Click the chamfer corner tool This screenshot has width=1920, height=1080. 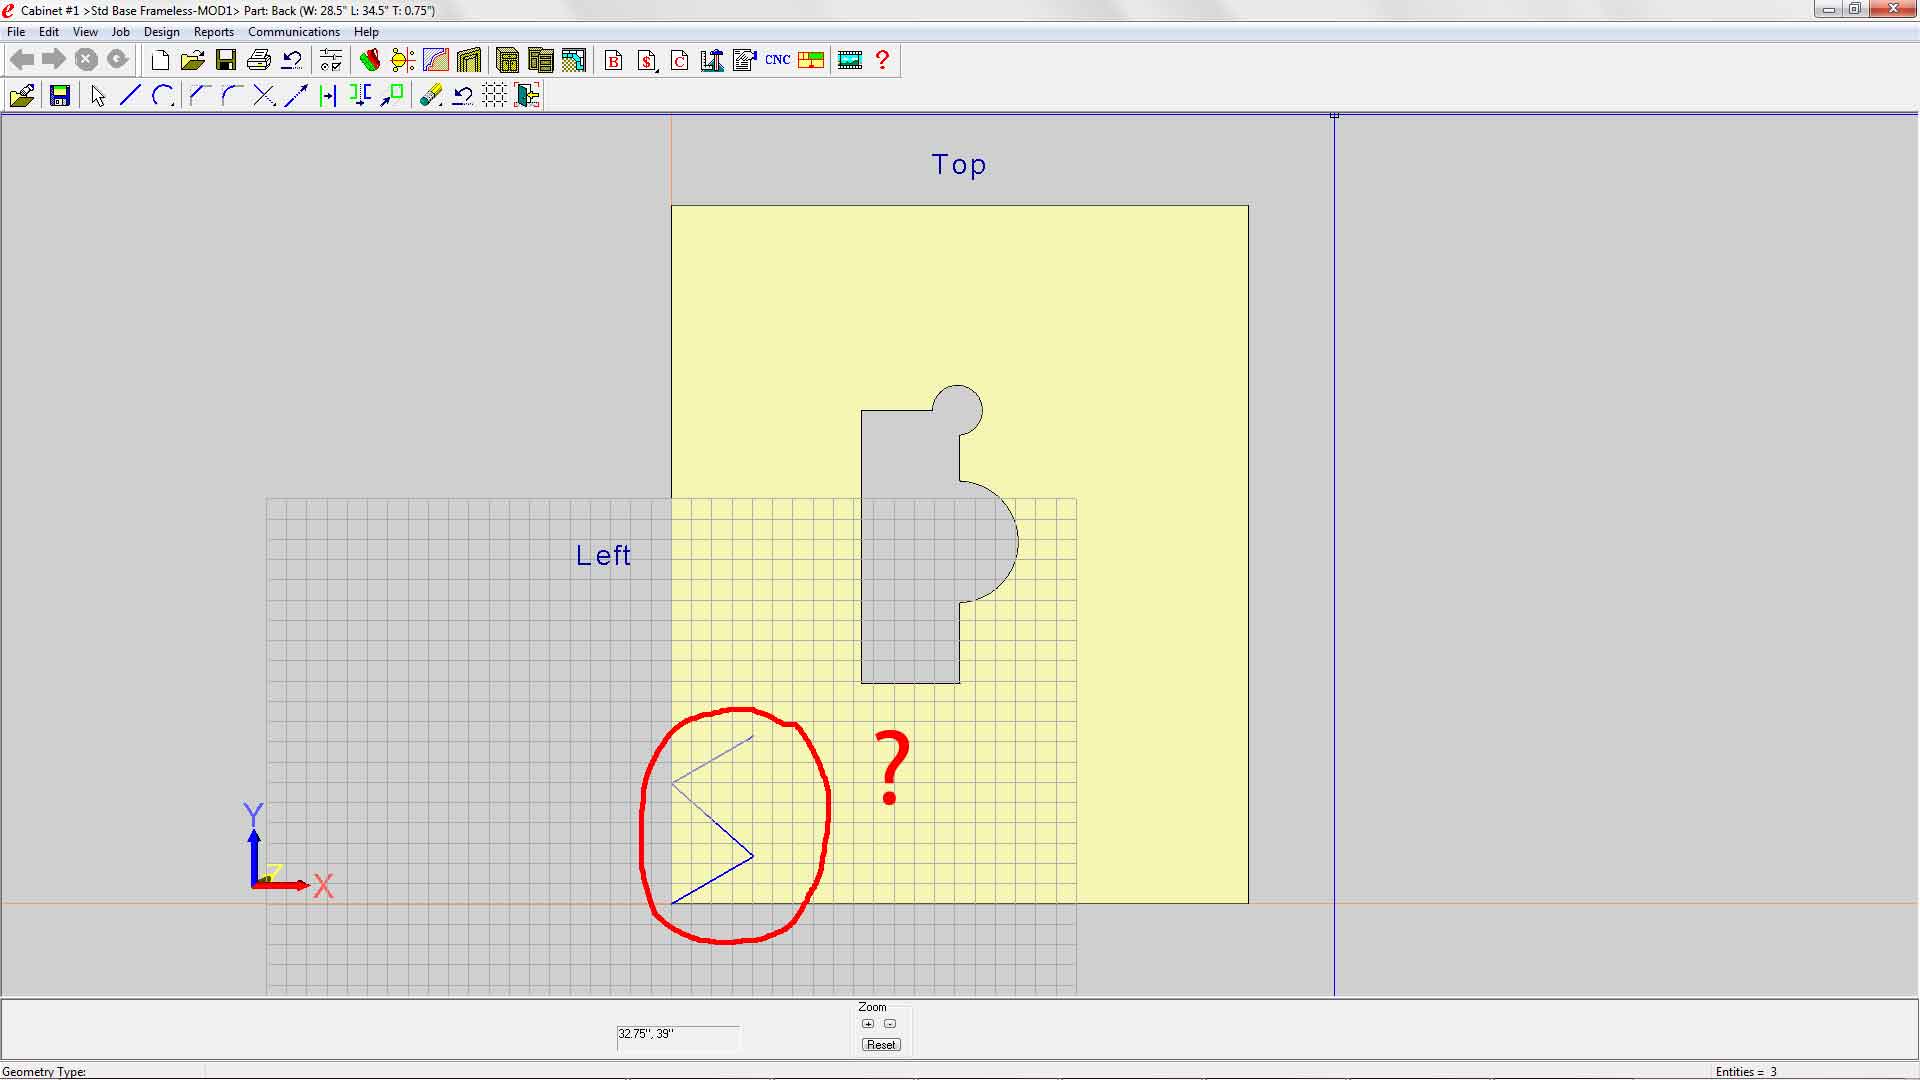coord(199,95)
